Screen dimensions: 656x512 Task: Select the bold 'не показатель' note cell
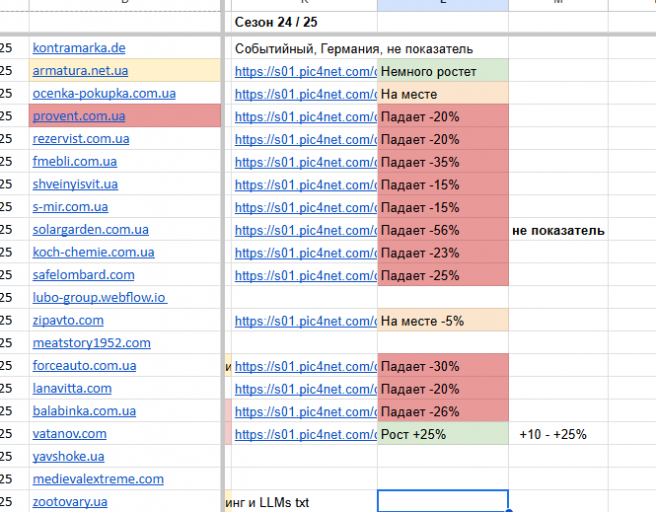pyautogui.click(x=558, y=229)
